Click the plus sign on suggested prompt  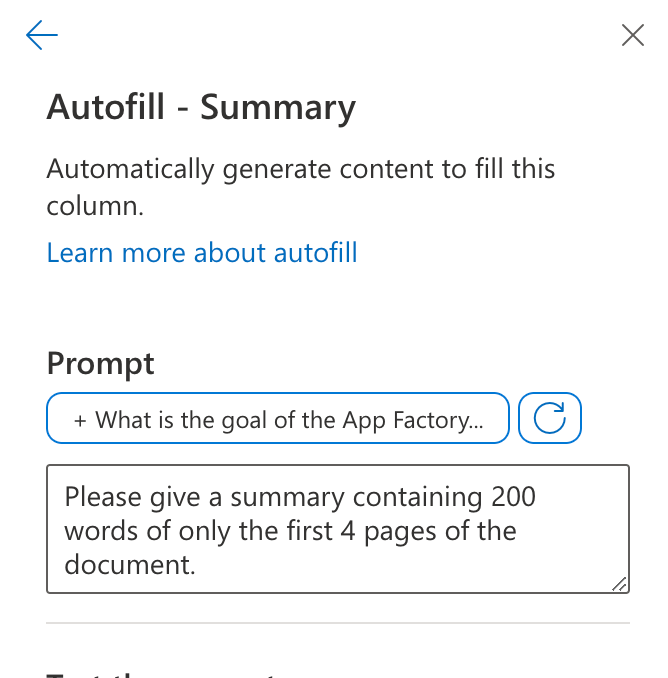click(x=80, y=420)
